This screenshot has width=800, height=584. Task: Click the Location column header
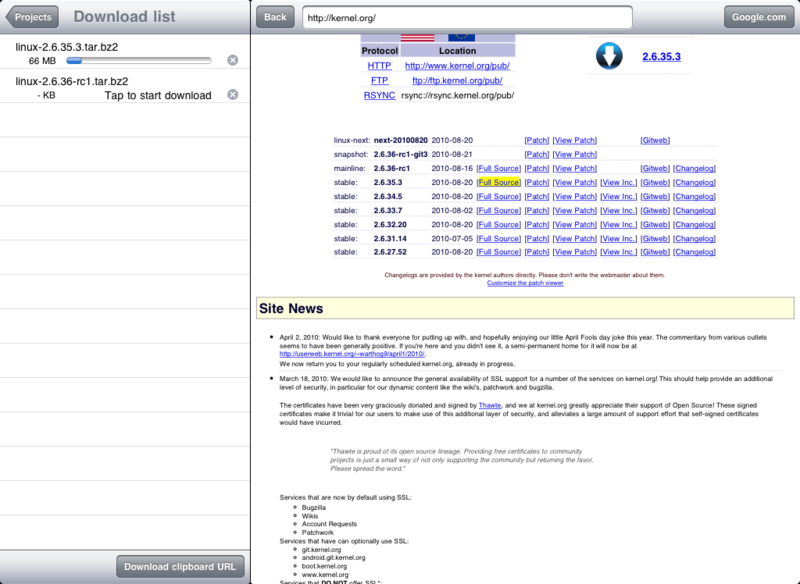tap(457, 51)
